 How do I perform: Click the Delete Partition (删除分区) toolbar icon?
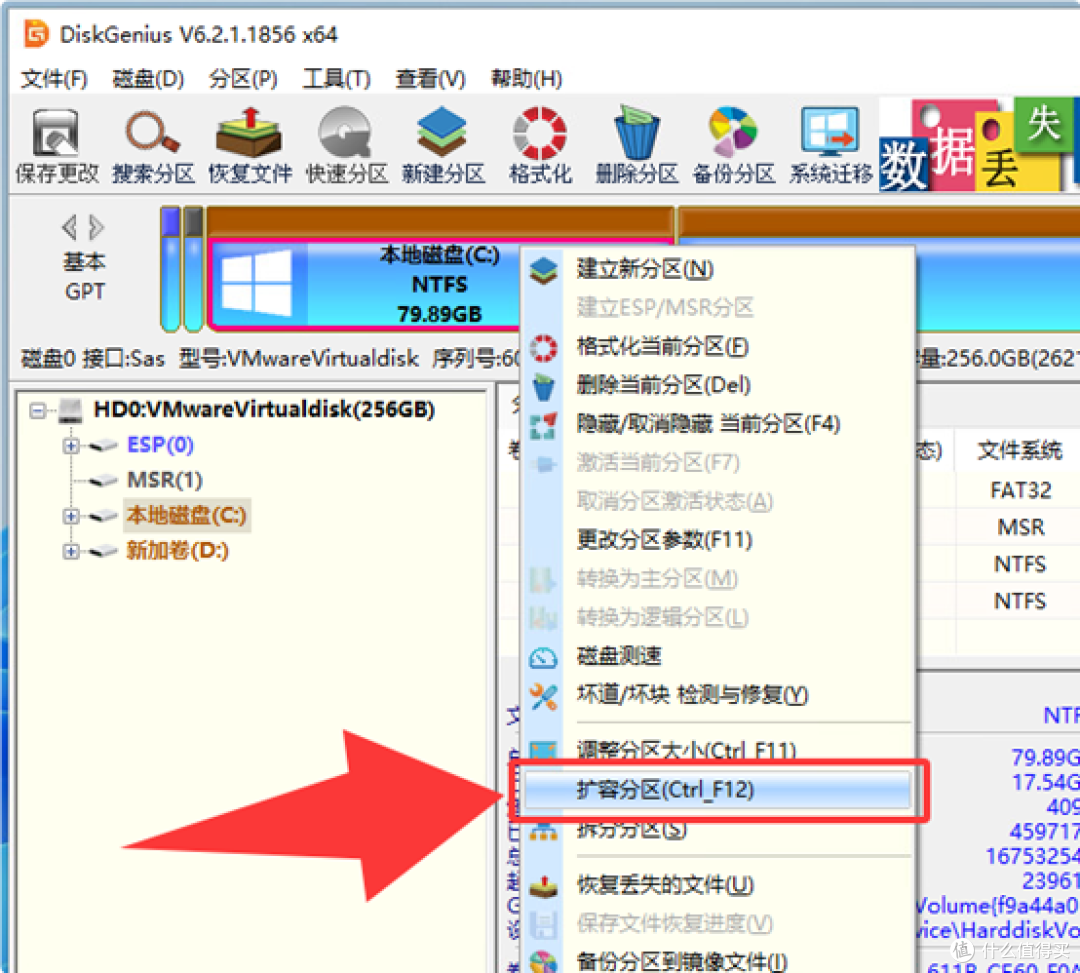637,146
